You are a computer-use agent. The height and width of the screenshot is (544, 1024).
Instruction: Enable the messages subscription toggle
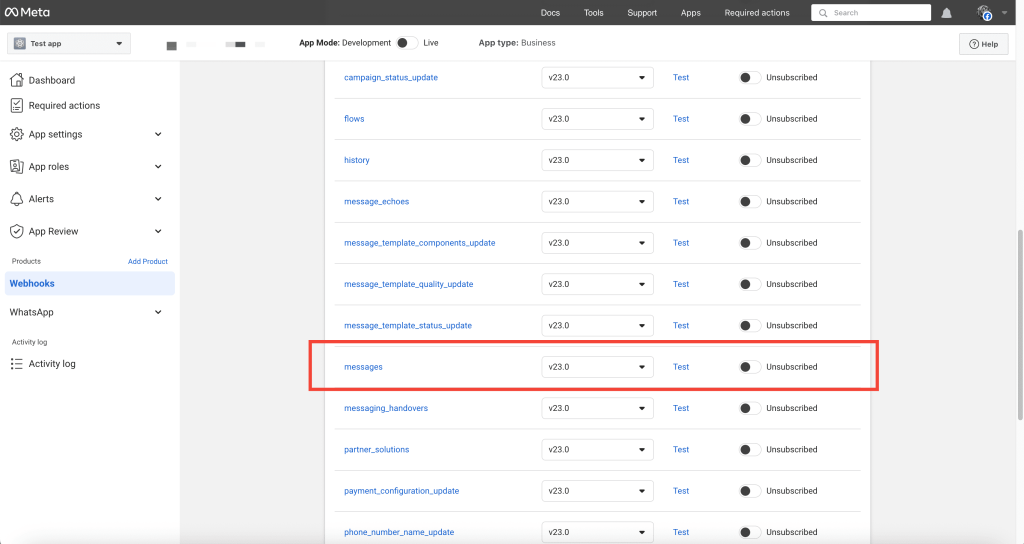click(x=749, y=367)
